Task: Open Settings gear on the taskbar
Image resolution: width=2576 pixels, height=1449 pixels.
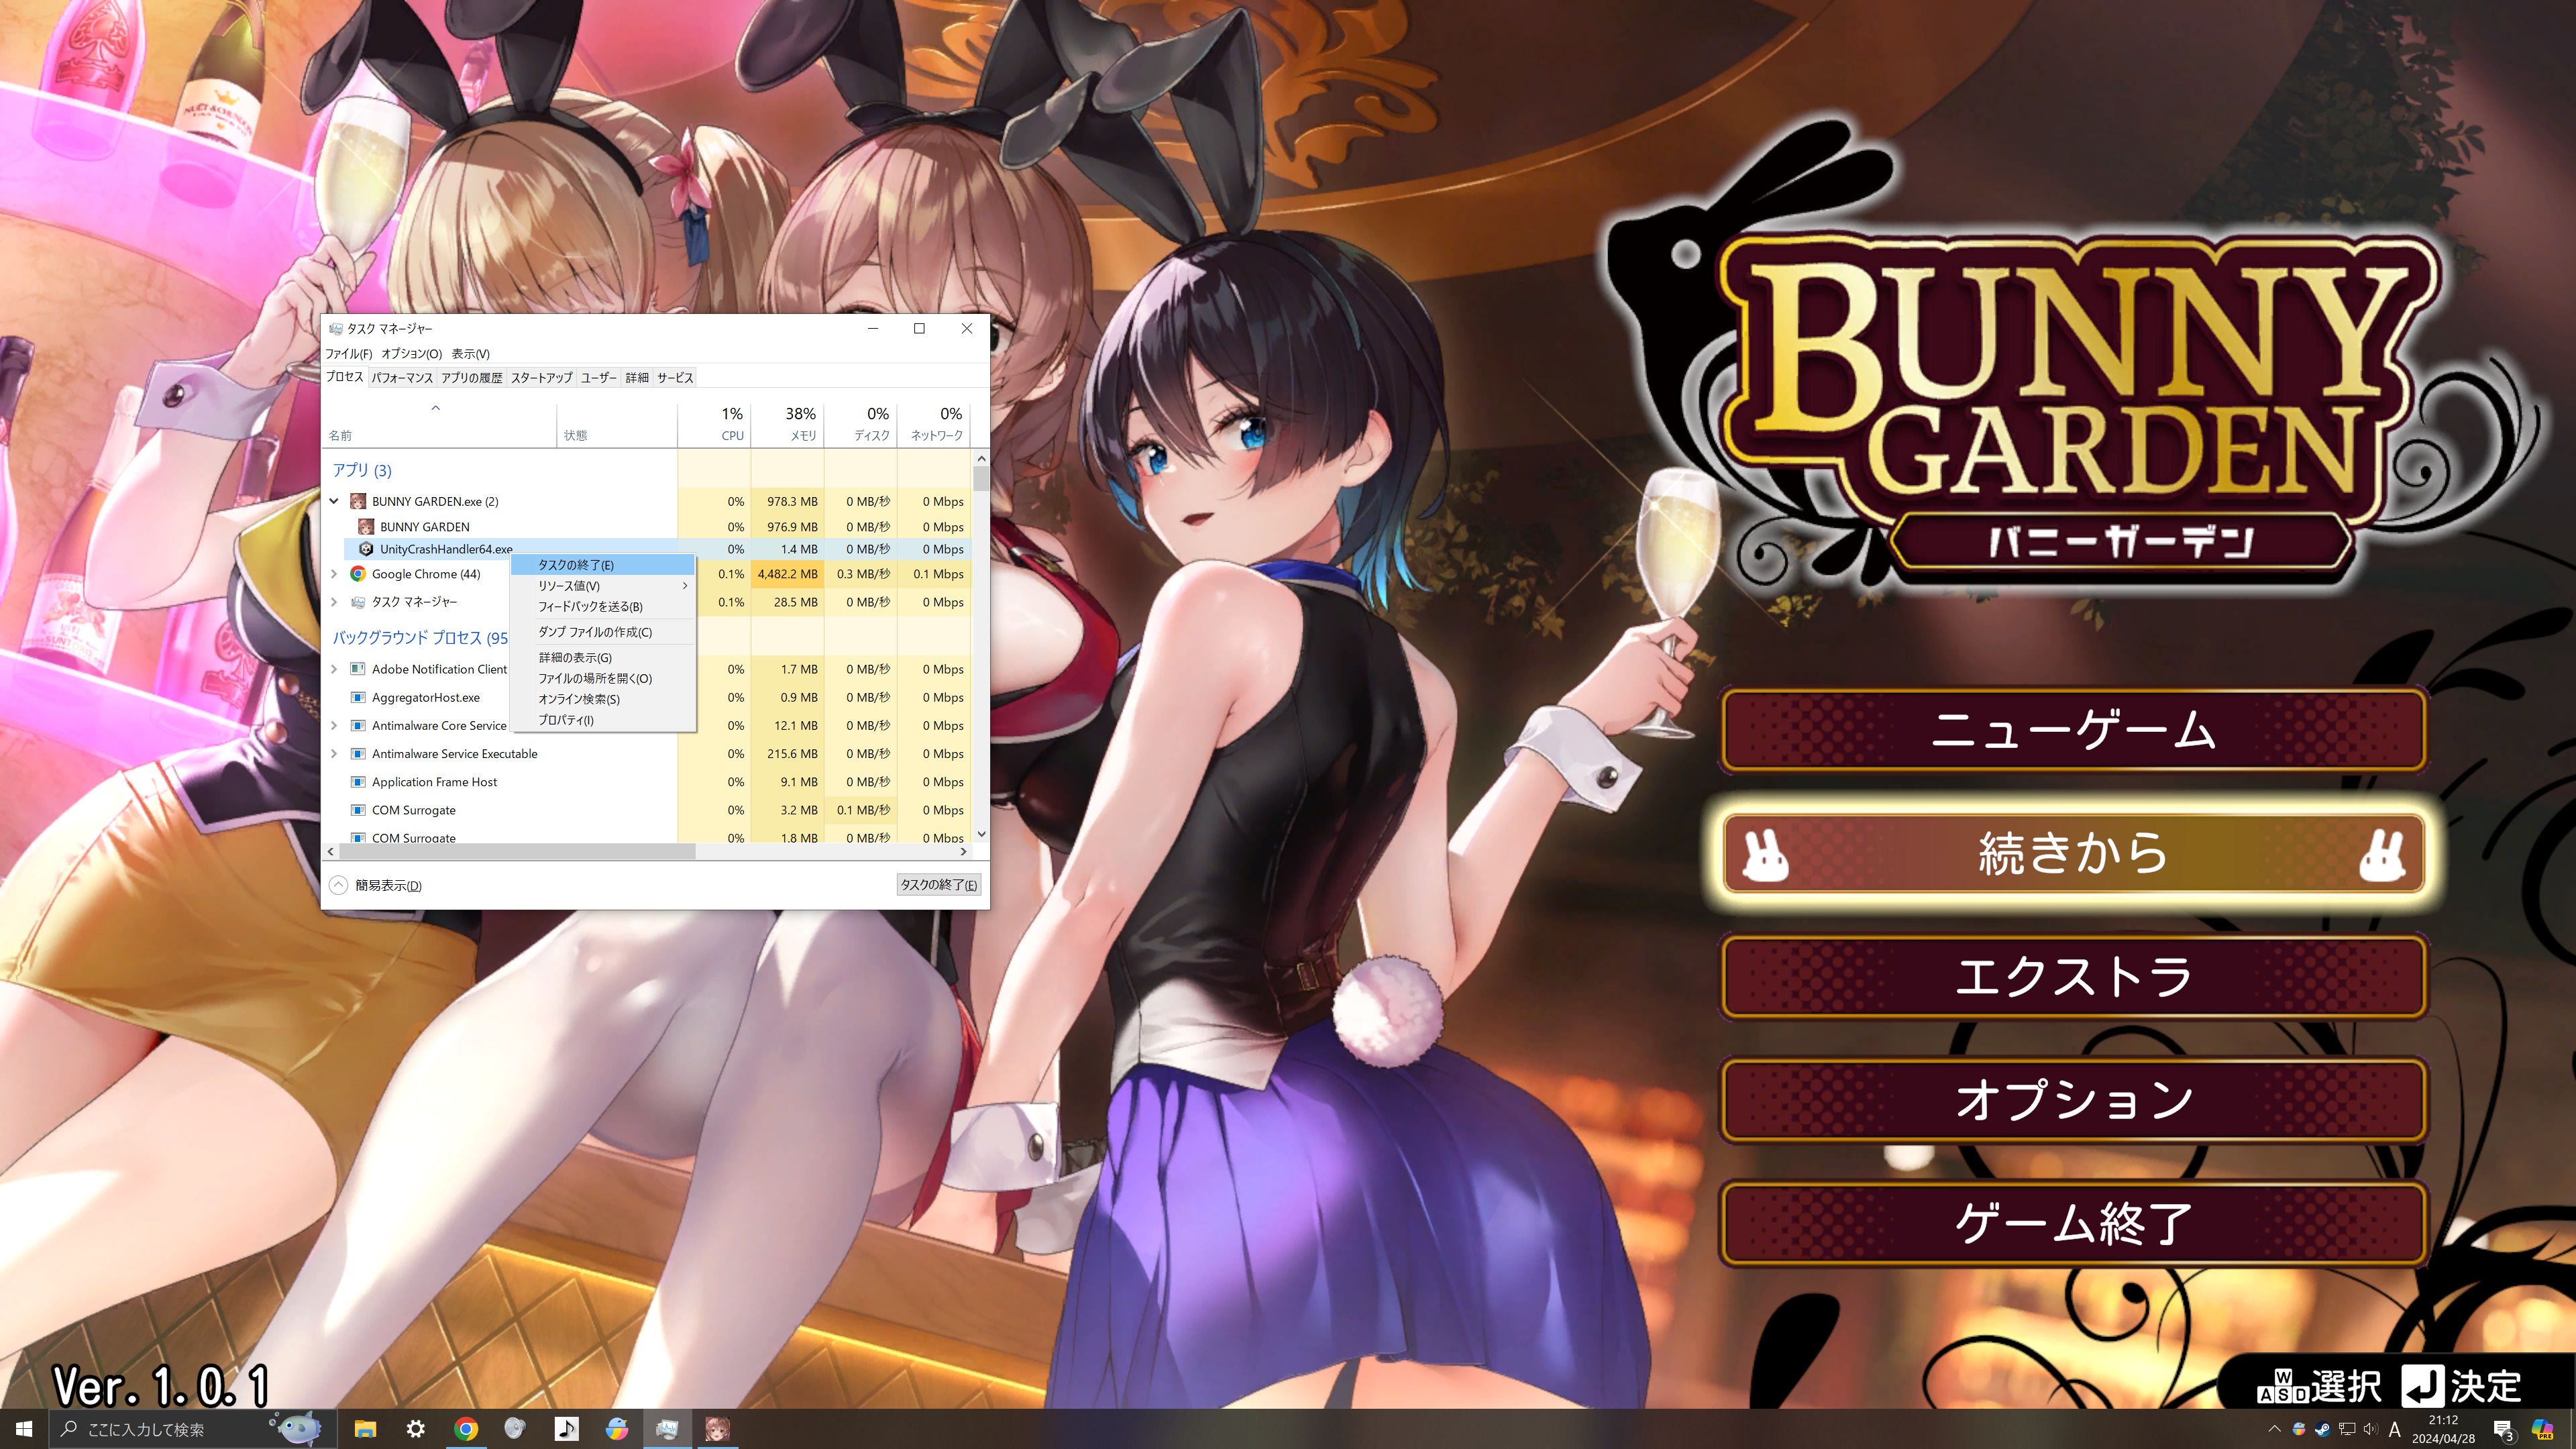Action: point(416,1429)
